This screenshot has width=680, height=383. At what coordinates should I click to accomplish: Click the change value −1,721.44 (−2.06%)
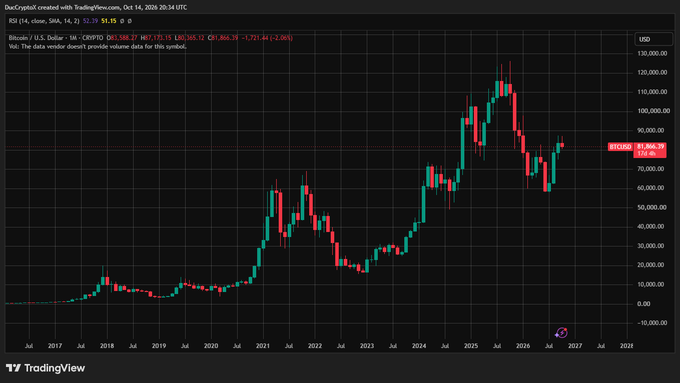click(x=267, y=38)
